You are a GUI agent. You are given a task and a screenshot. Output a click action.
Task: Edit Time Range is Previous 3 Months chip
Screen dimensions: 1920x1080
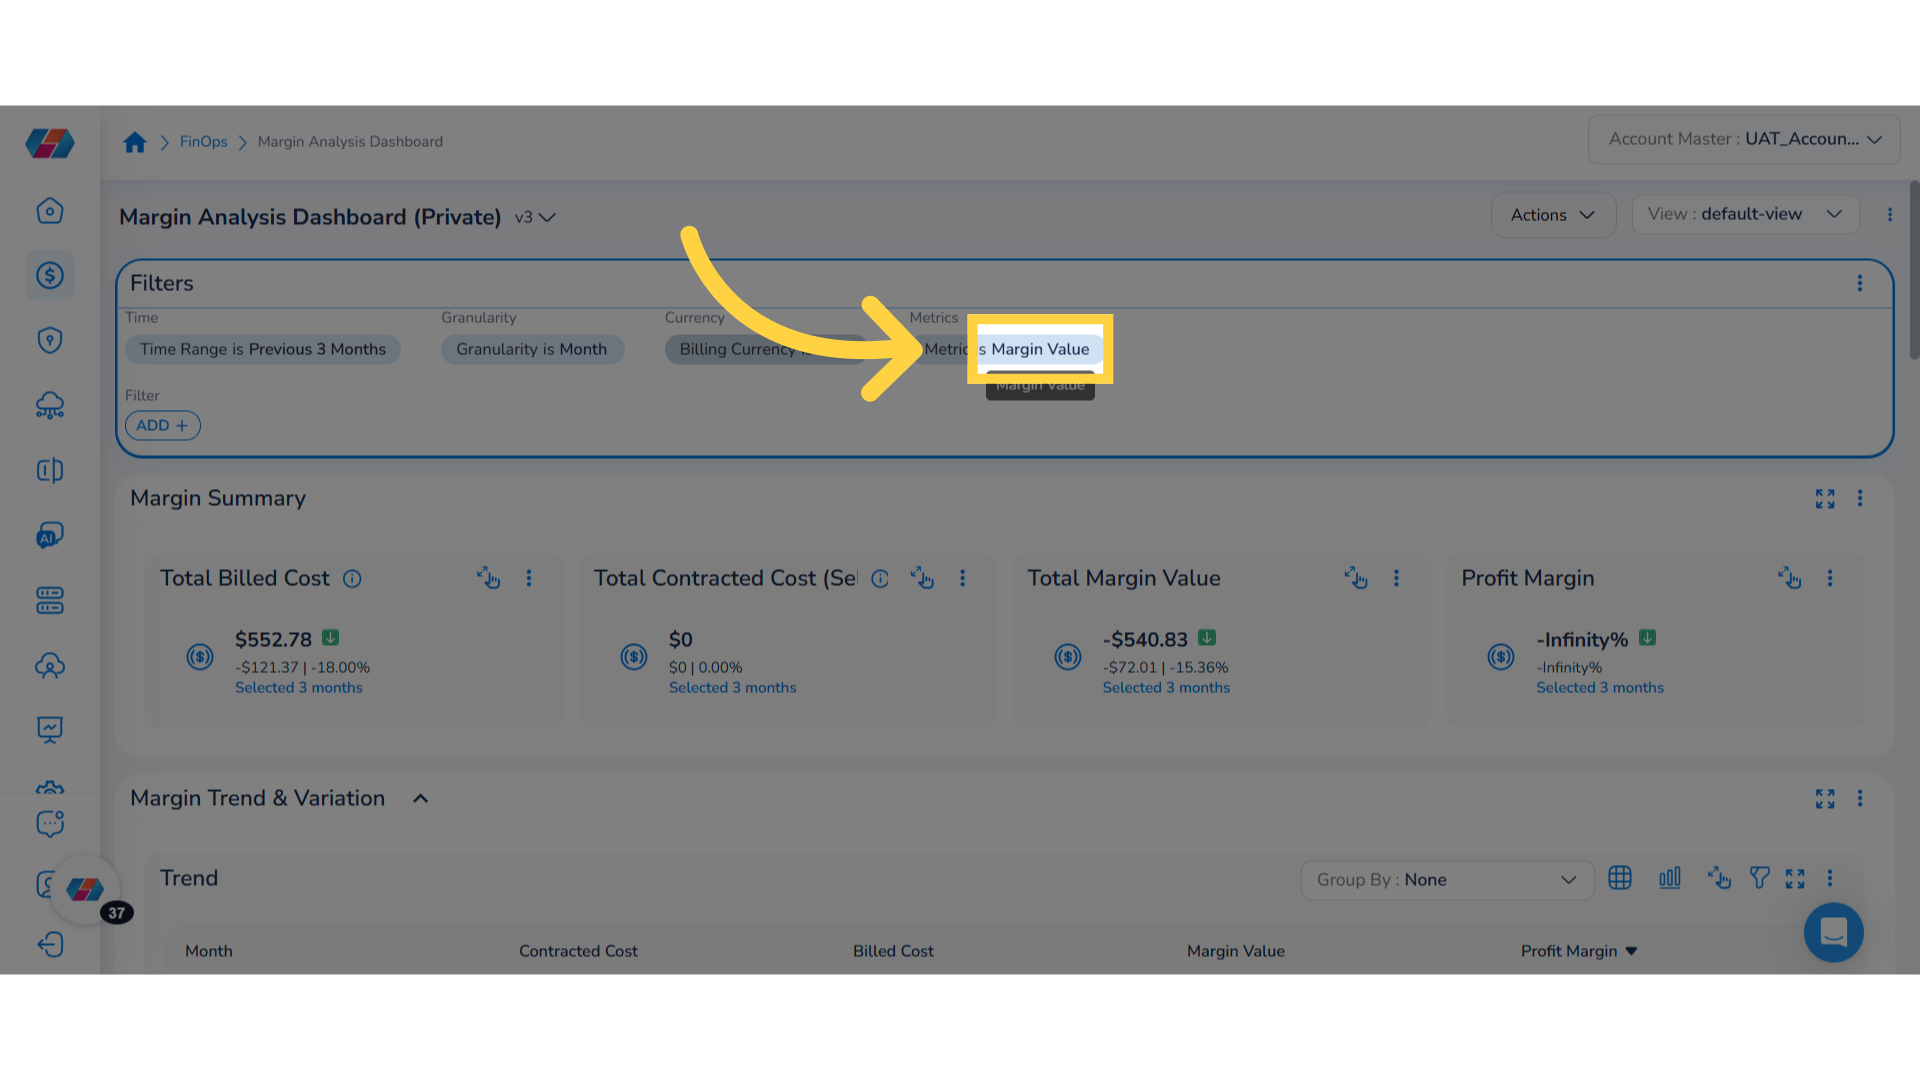point(263,350)
